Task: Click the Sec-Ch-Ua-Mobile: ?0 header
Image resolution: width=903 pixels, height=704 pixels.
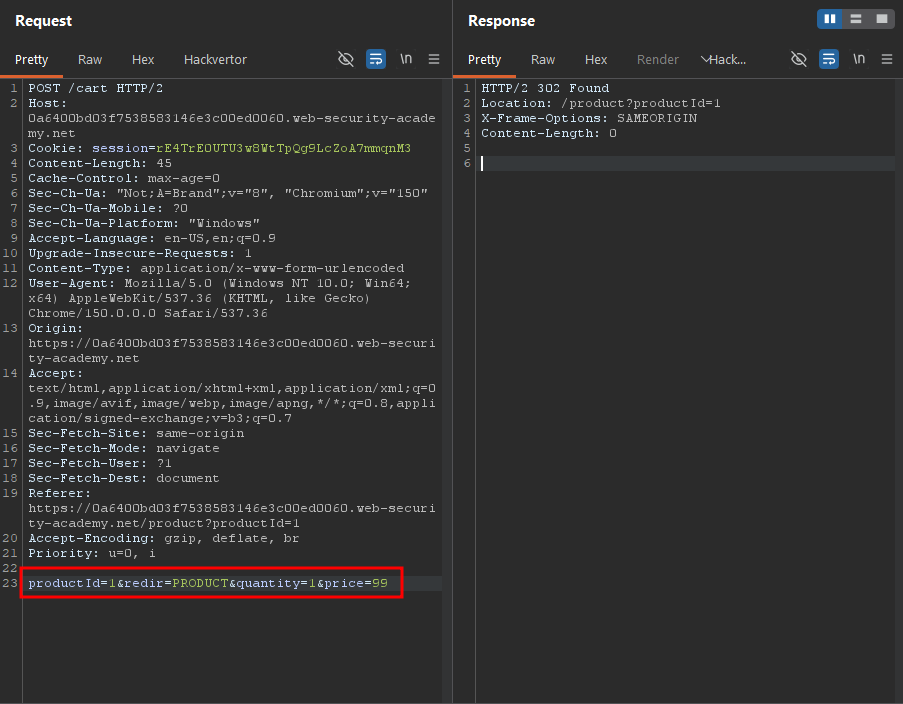Action: click(108, 208)
